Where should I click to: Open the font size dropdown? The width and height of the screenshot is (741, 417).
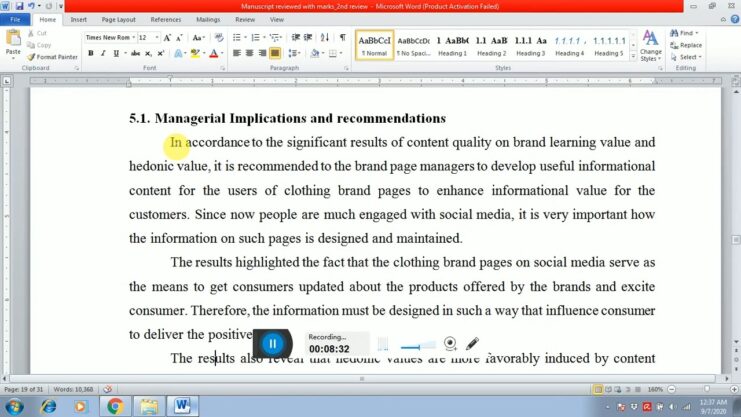(157, 37)
